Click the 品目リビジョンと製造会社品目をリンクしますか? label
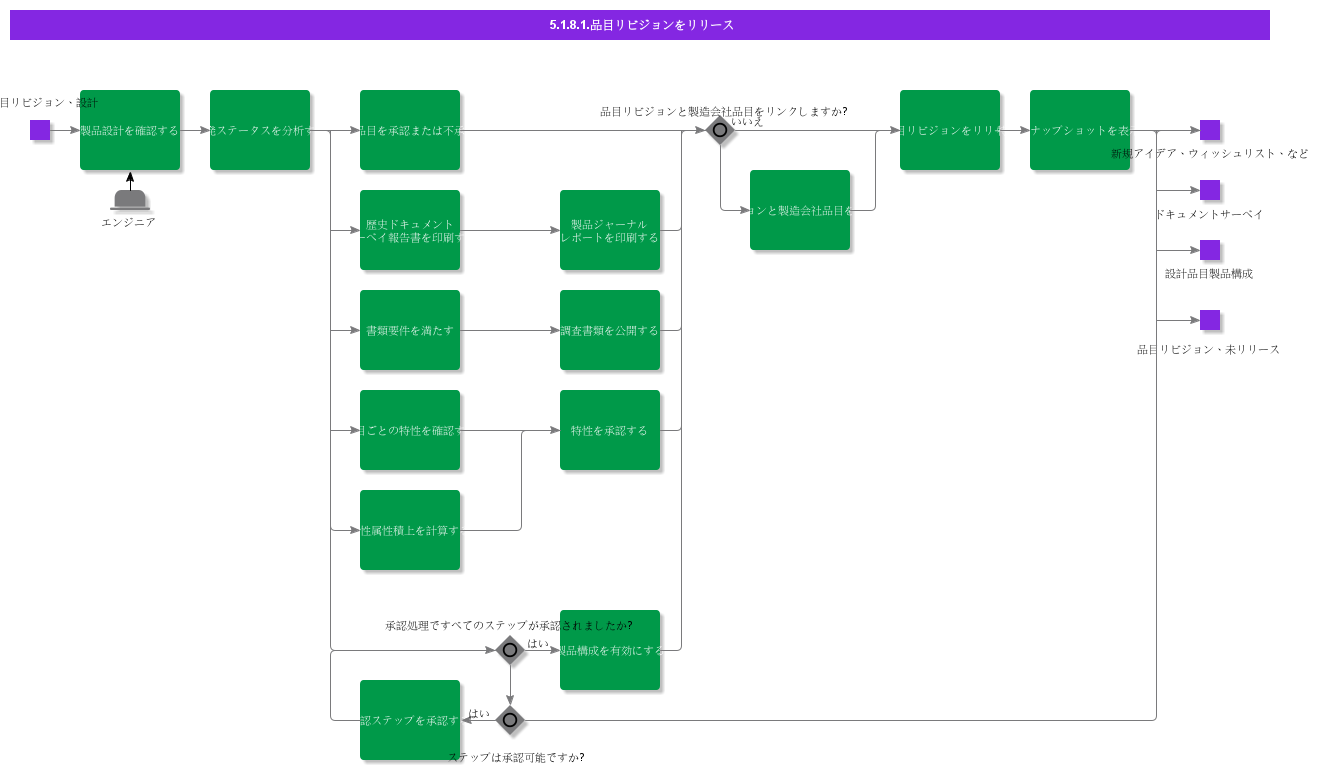This screenshot has width=1320, height=775. click(724, 111)
